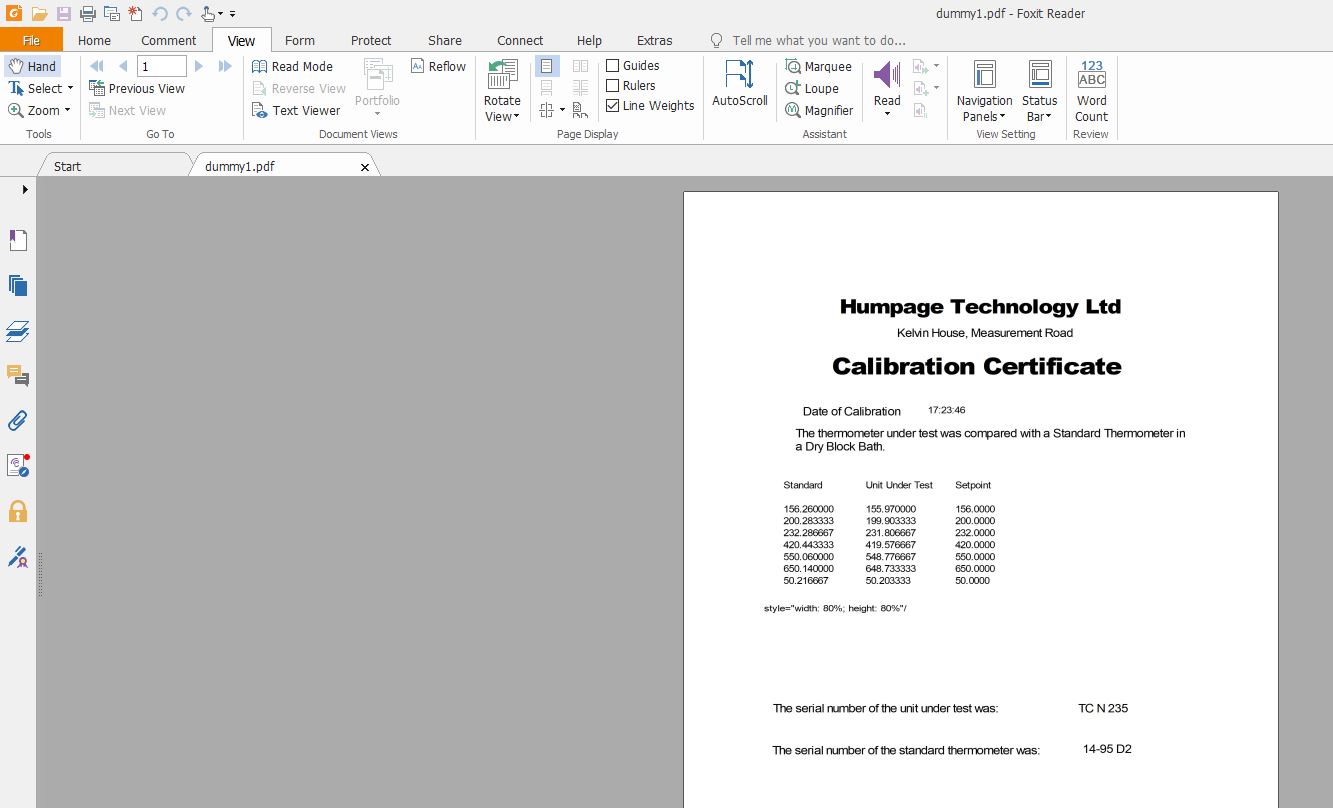
Task: Switch to the Connect ribbon tab
Action: coord(520,40)
